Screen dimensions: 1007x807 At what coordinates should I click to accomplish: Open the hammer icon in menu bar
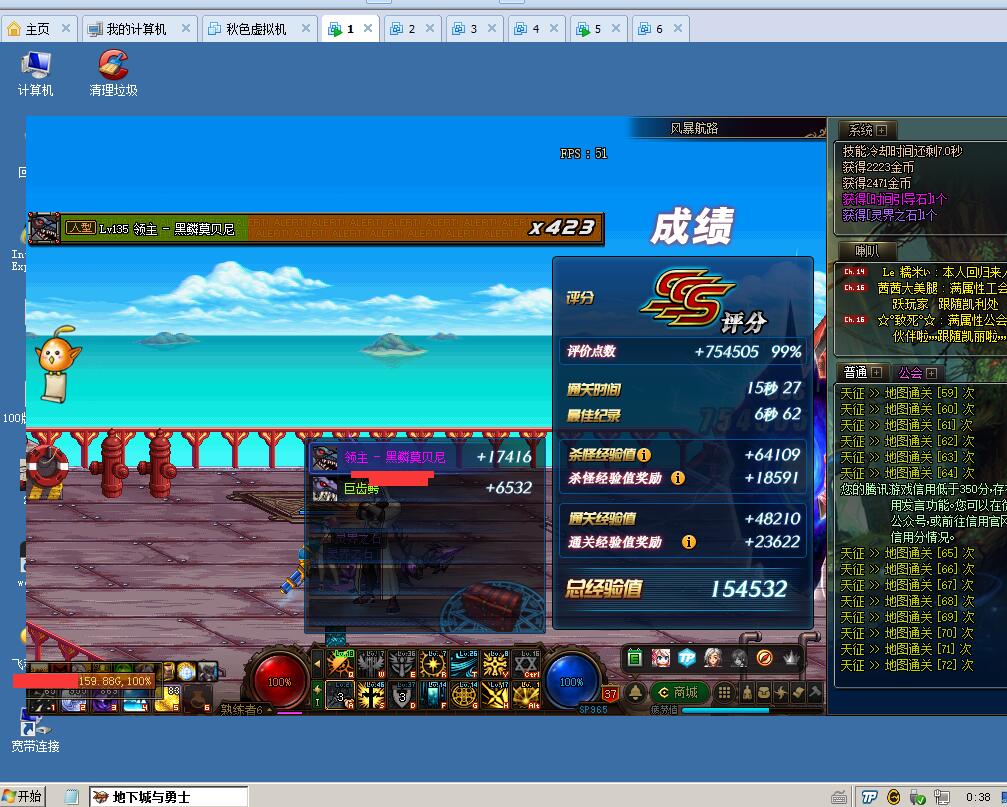coord(814,692)
